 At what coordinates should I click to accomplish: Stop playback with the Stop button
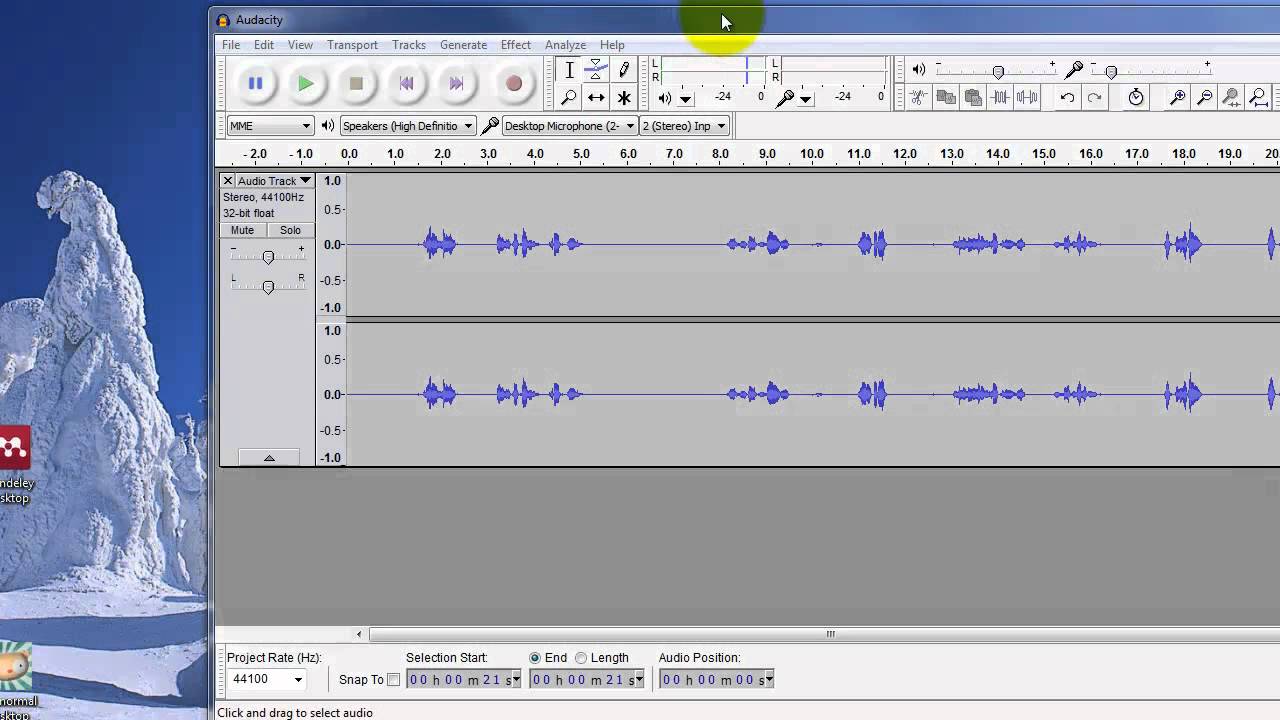tap(356, 84)
